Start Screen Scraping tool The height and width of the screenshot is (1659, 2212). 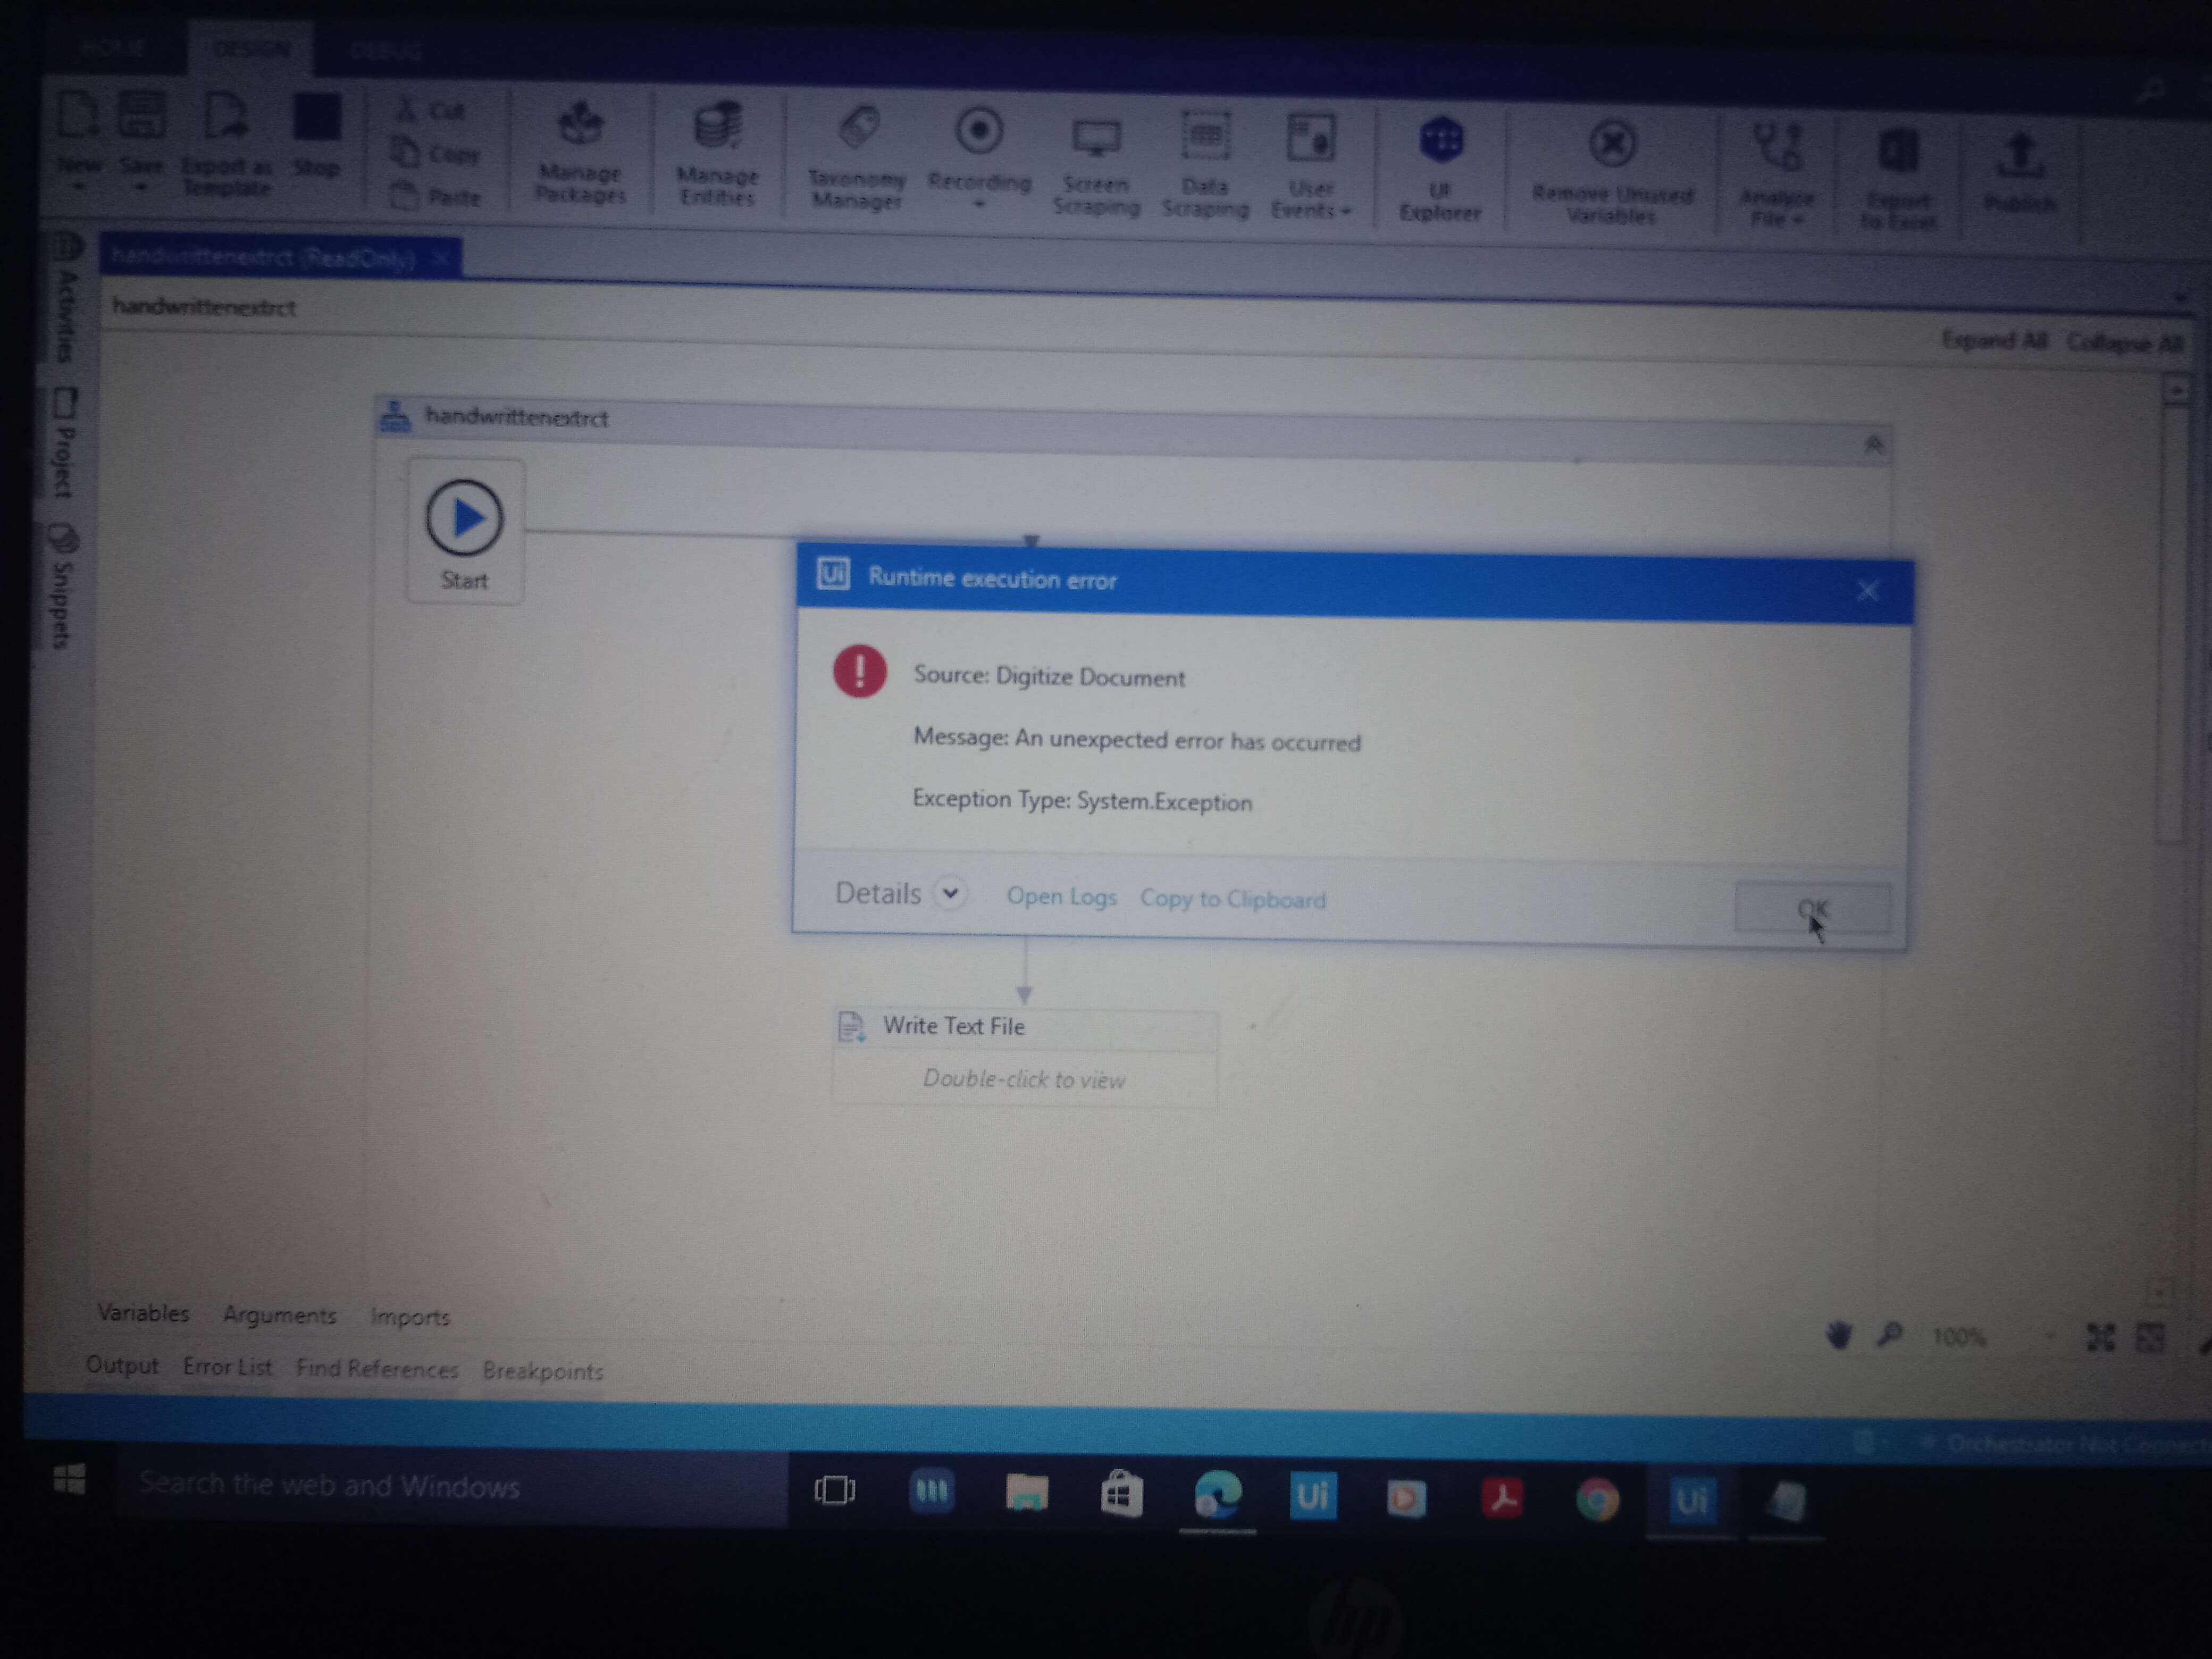1096,165
